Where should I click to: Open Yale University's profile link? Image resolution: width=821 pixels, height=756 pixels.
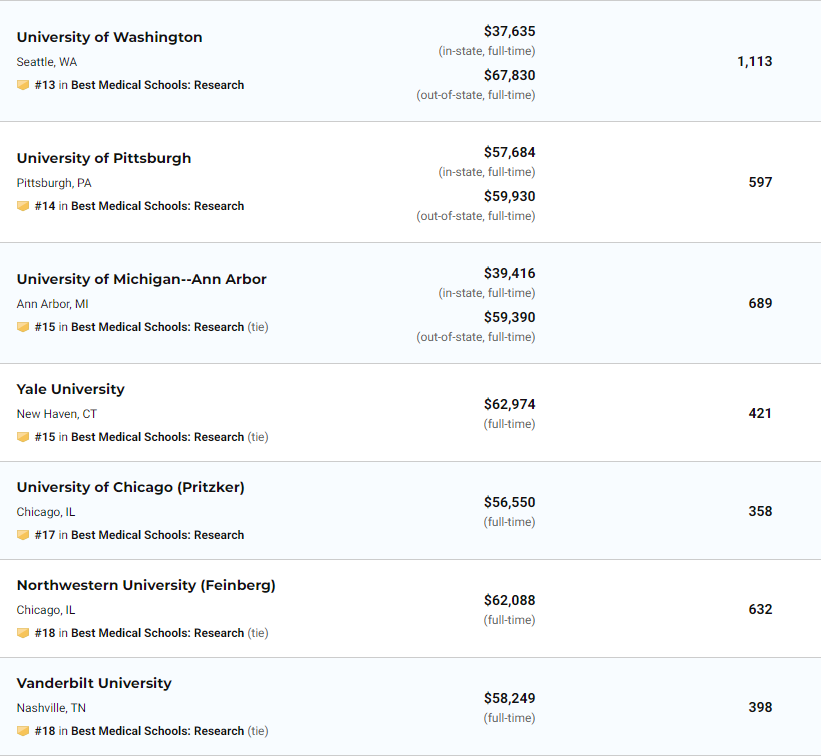(71, 389)
